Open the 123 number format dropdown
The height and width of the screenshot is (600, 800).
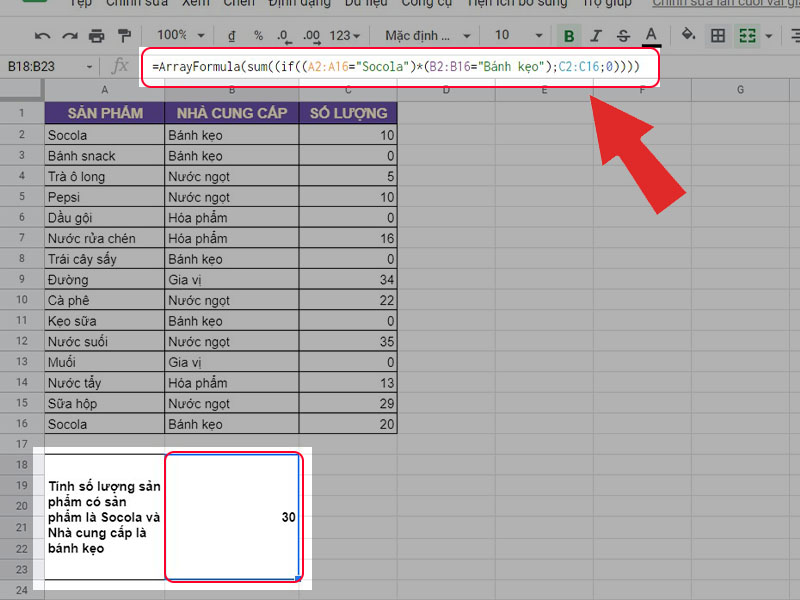click(346, 36)
